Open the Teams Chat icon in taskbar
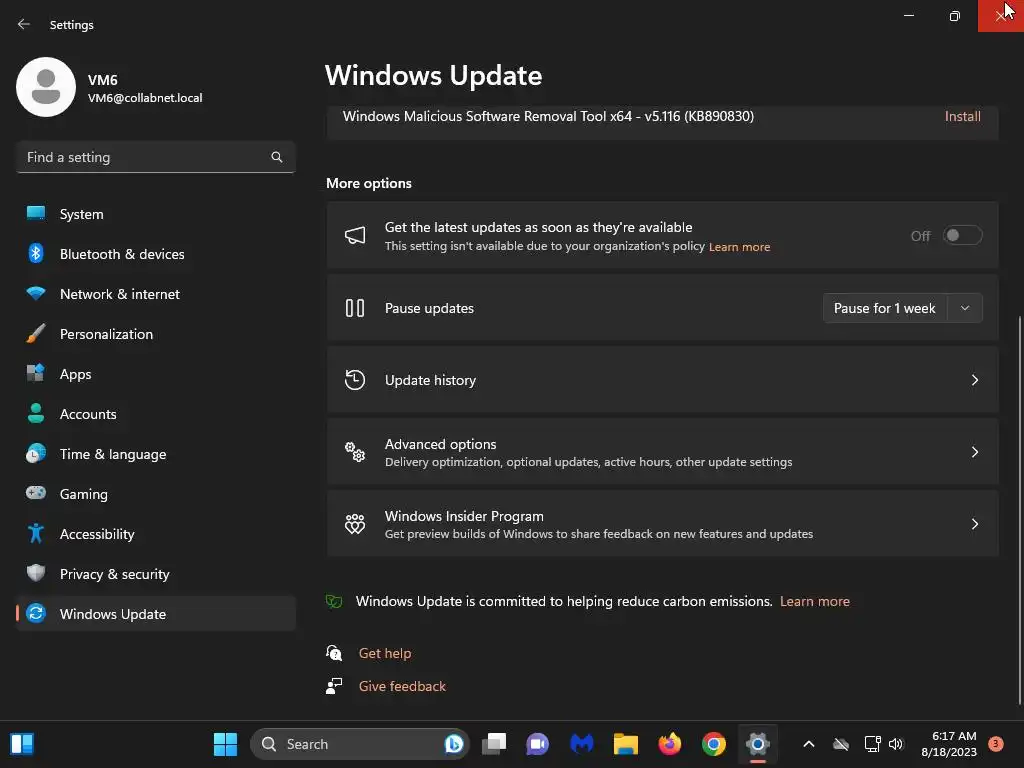This screenshot has width=1024, height=768. tap(537, 744)
